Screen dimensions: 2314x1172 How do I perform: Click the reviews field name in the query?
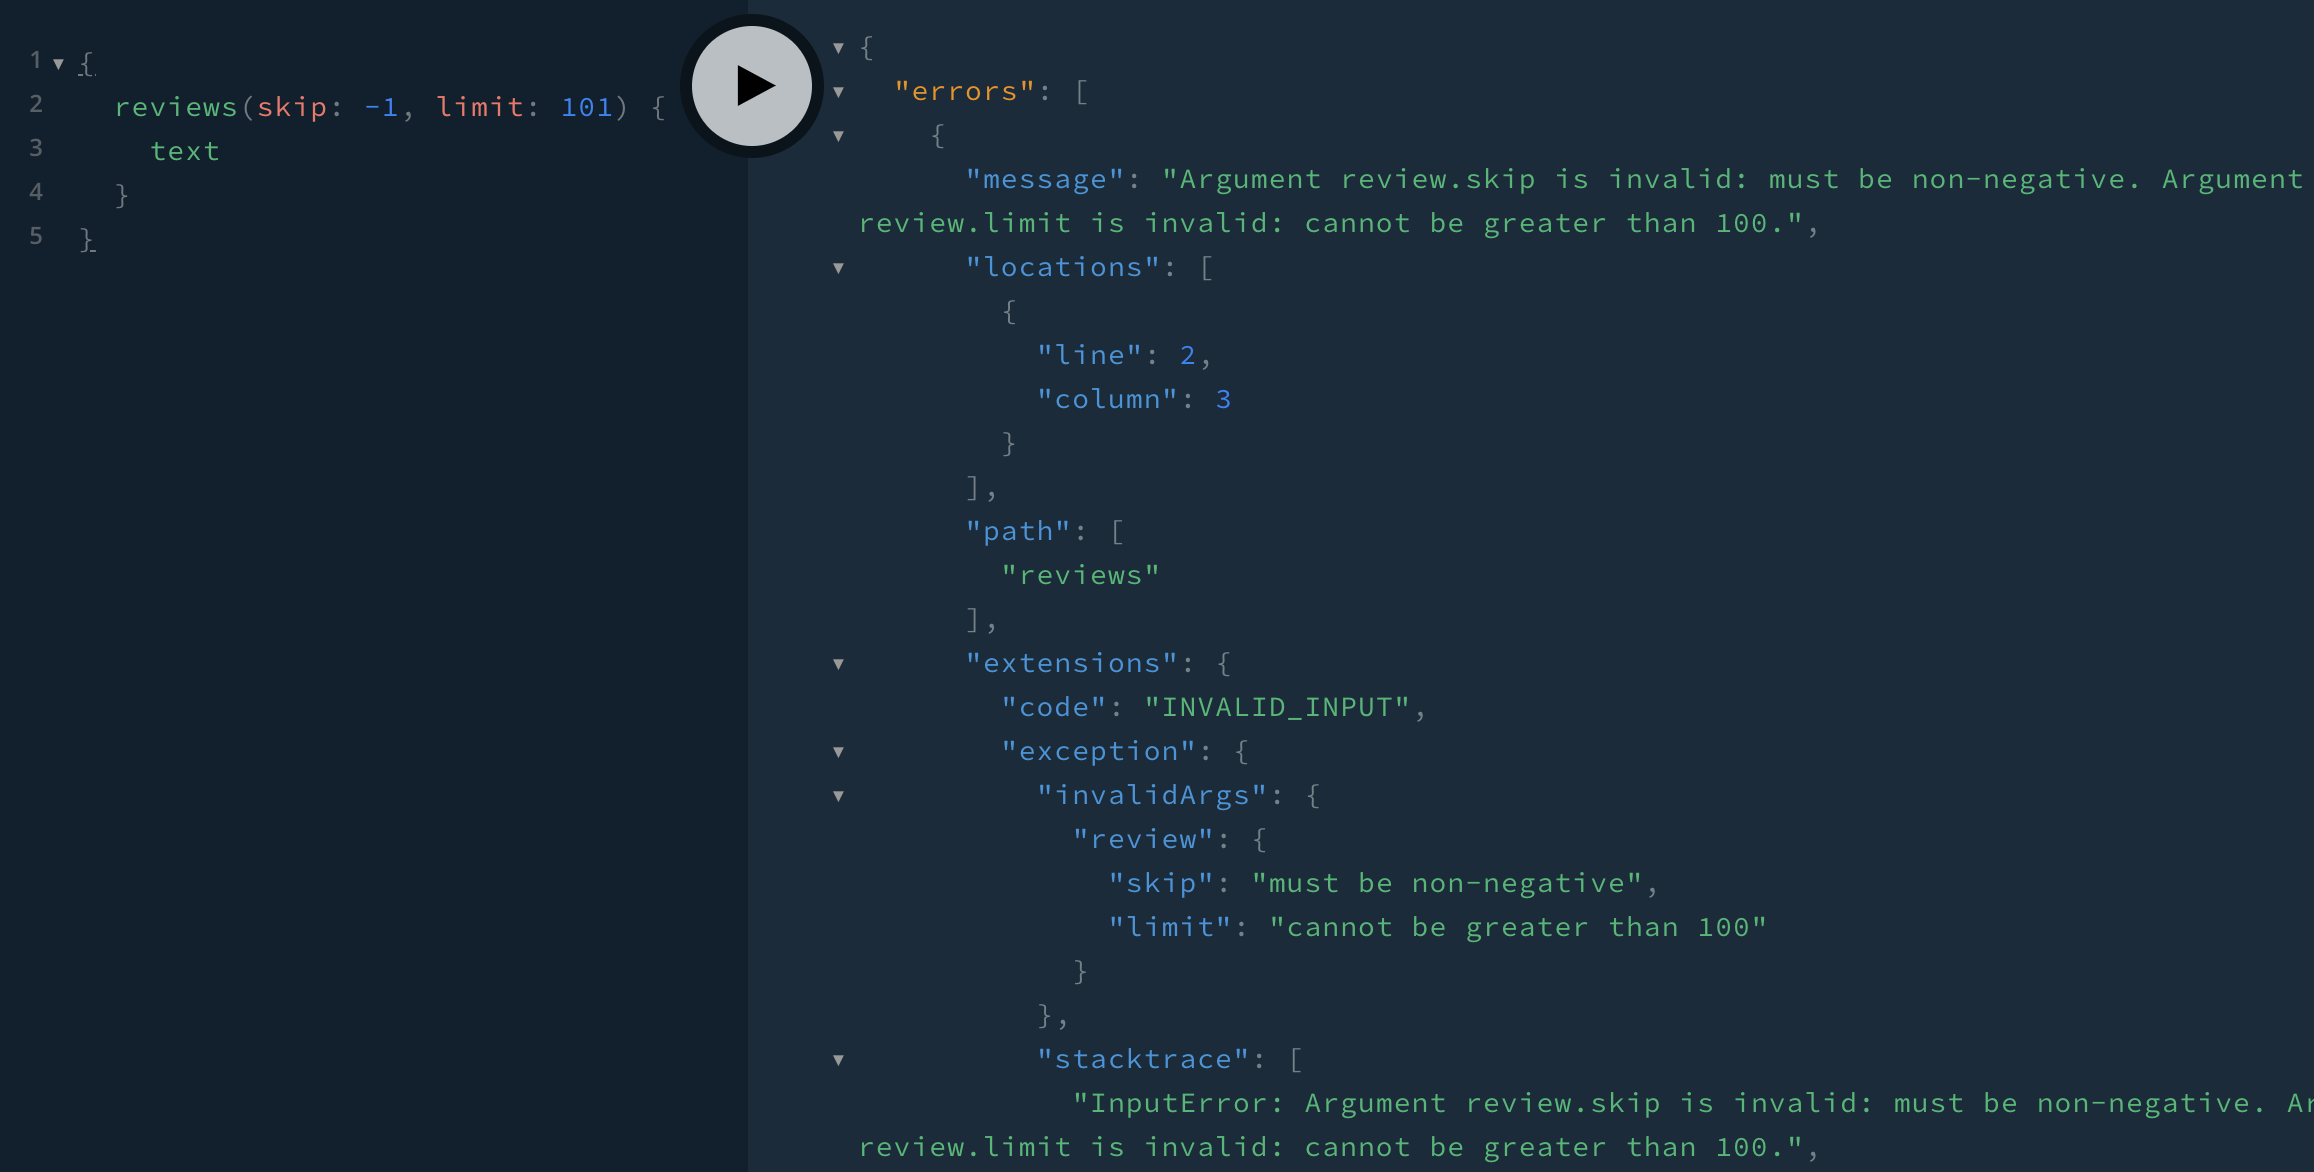tap(176, 107)
